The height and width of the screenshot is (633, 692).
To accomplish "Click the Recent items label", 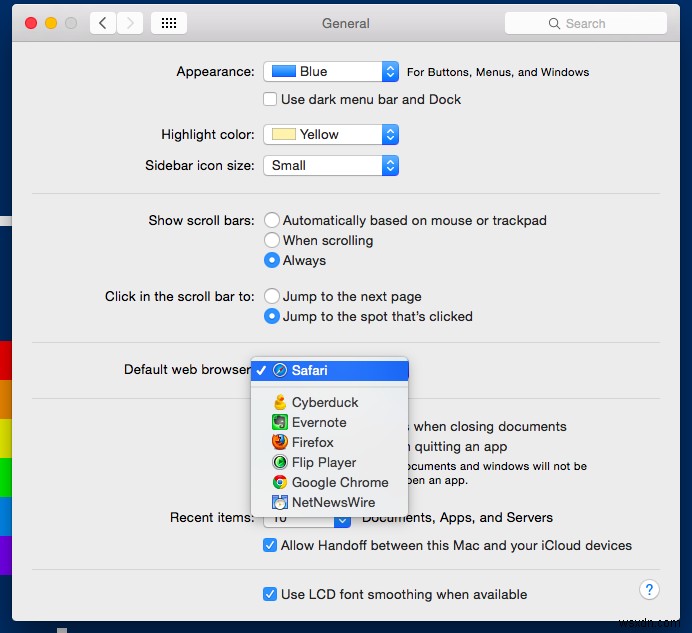I will tap(212, 517).
